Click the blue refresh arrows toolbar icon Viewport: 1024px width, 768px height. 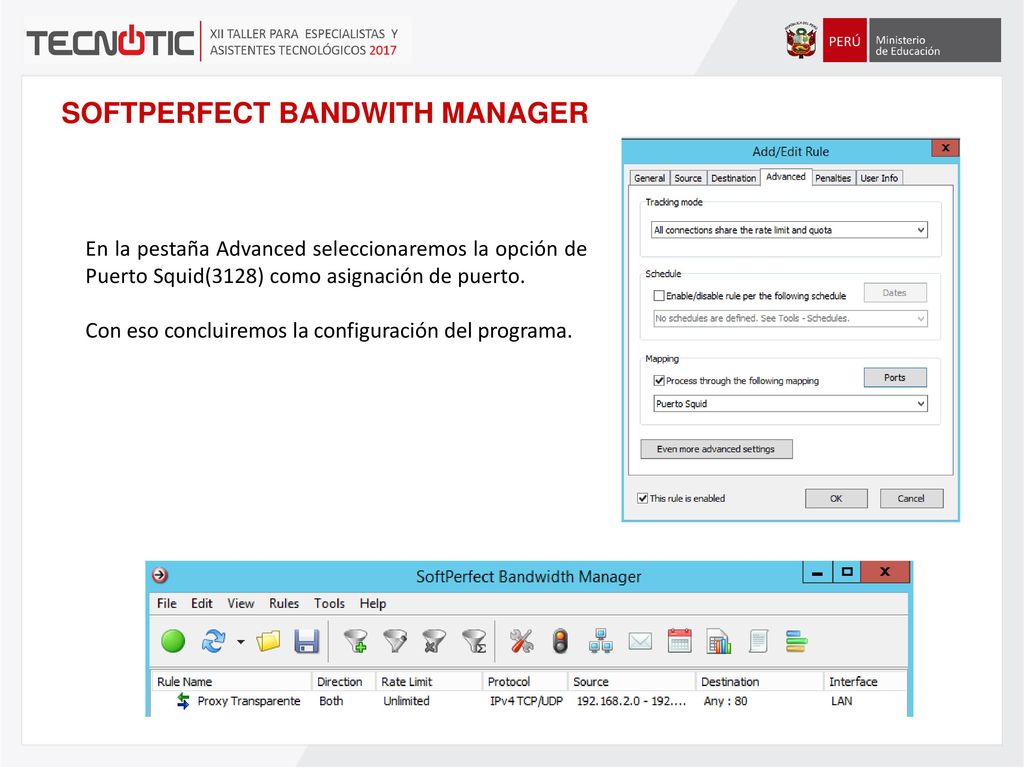coord(214,641)
